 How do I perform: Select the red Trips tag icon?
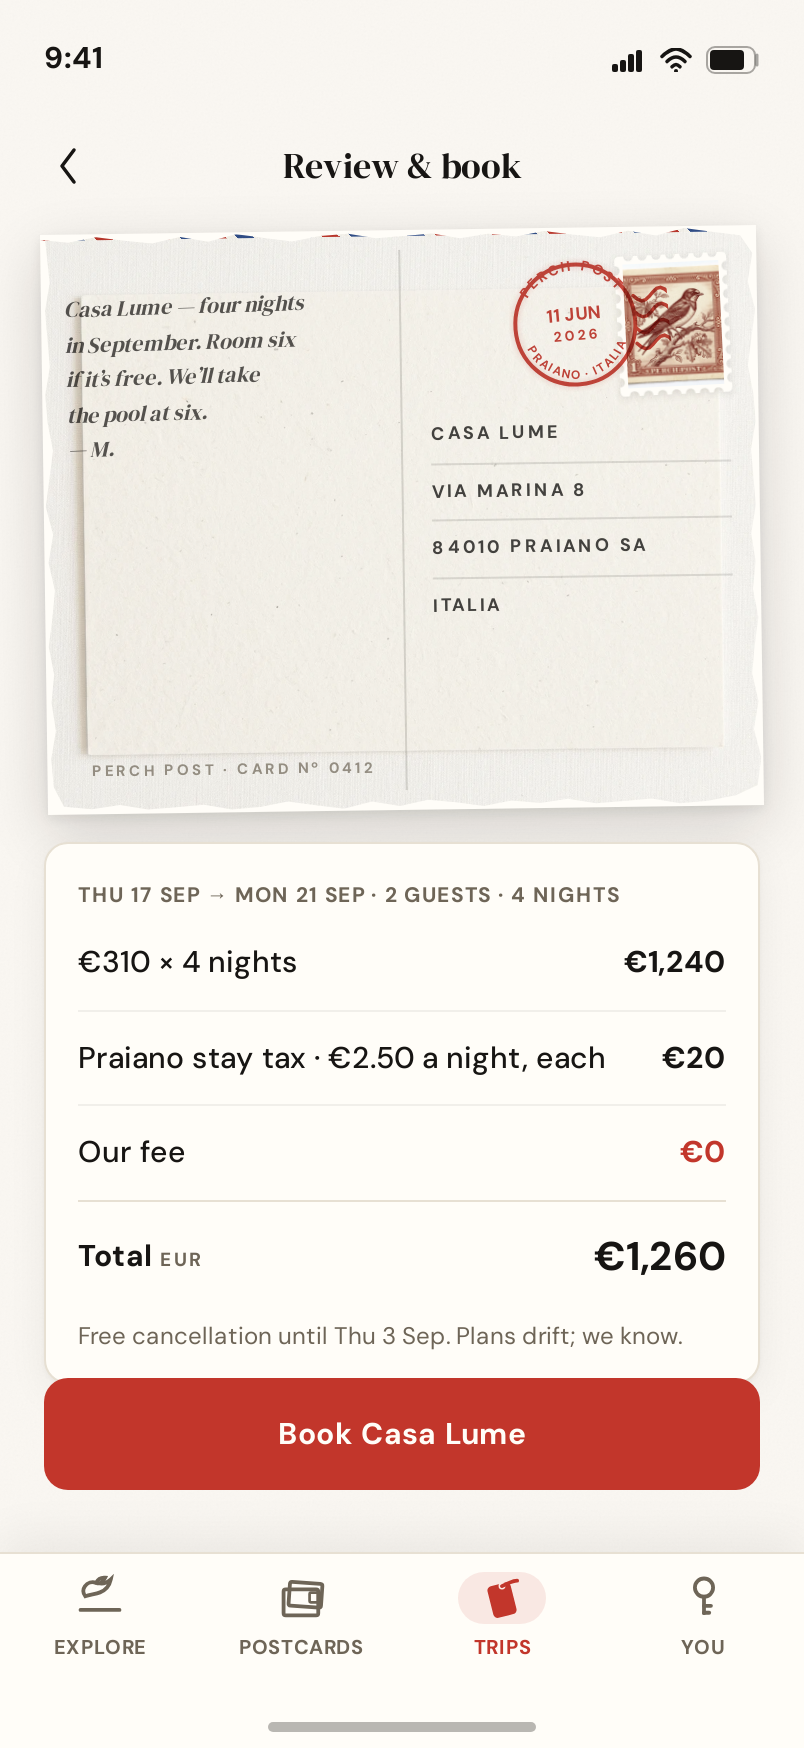tap(502, 1597)
